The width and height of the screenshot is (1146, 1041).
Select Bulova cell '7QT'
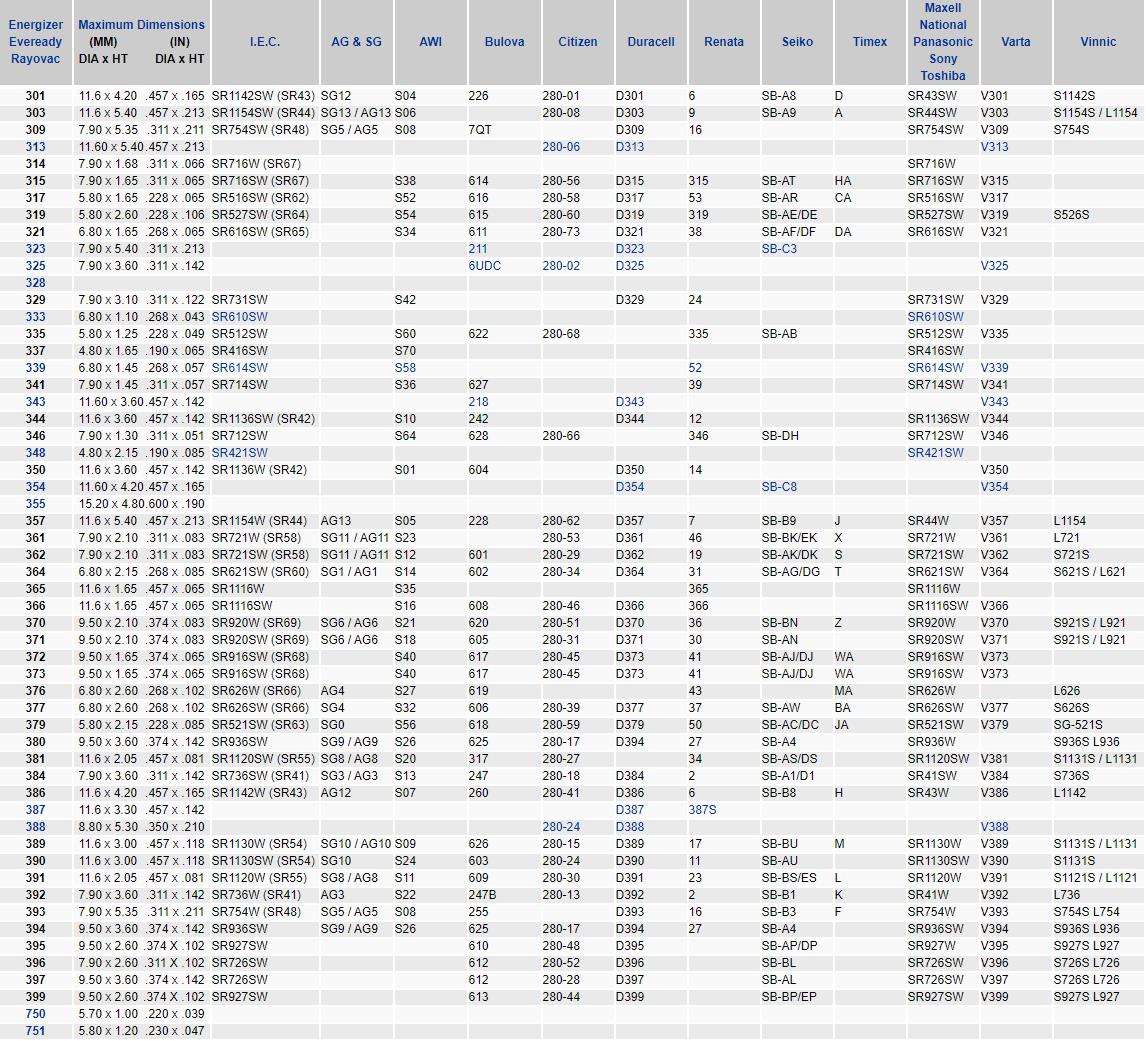[x=479, y=130]
